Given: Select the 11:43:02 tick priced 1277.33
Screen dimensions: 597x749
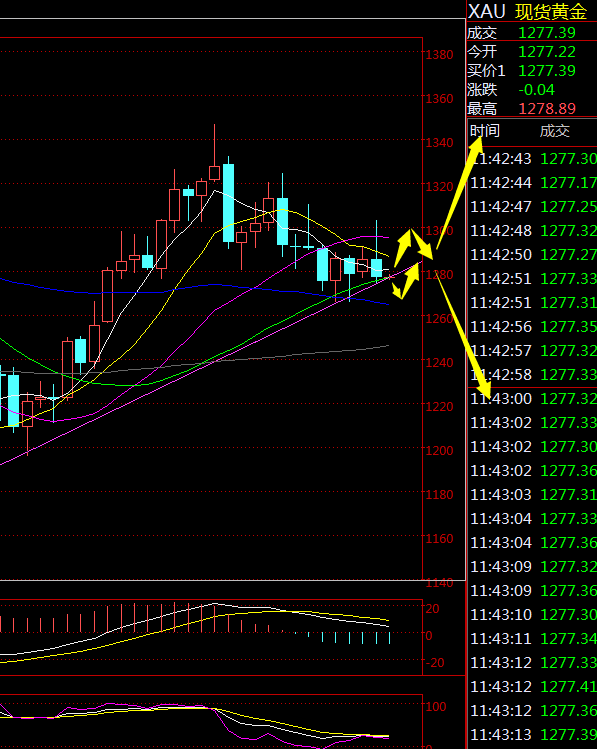Looking at the screenshot, I should [533, 422].
